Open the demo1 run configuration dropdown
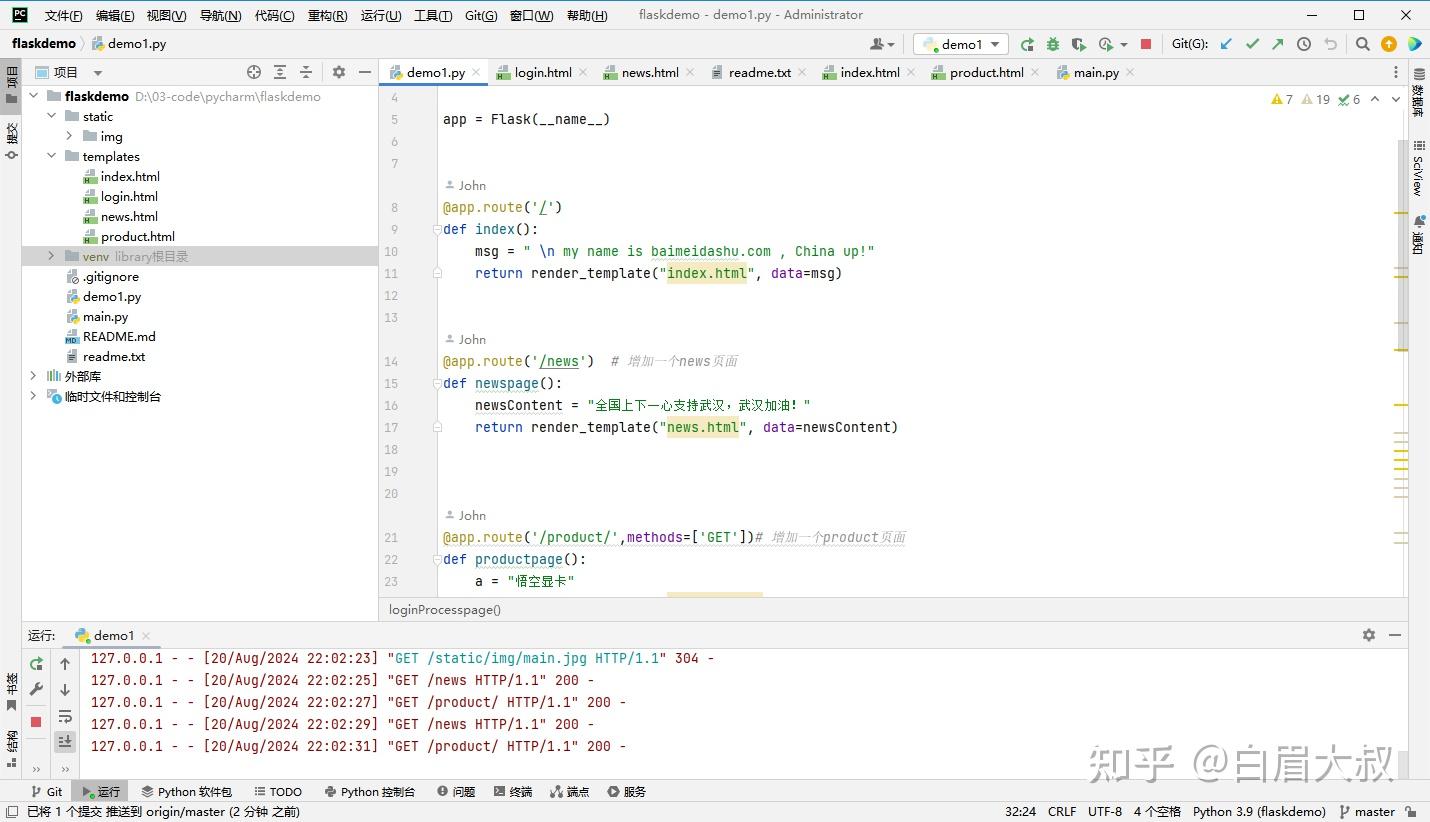The image size is (1430, 822). [961, 44]
